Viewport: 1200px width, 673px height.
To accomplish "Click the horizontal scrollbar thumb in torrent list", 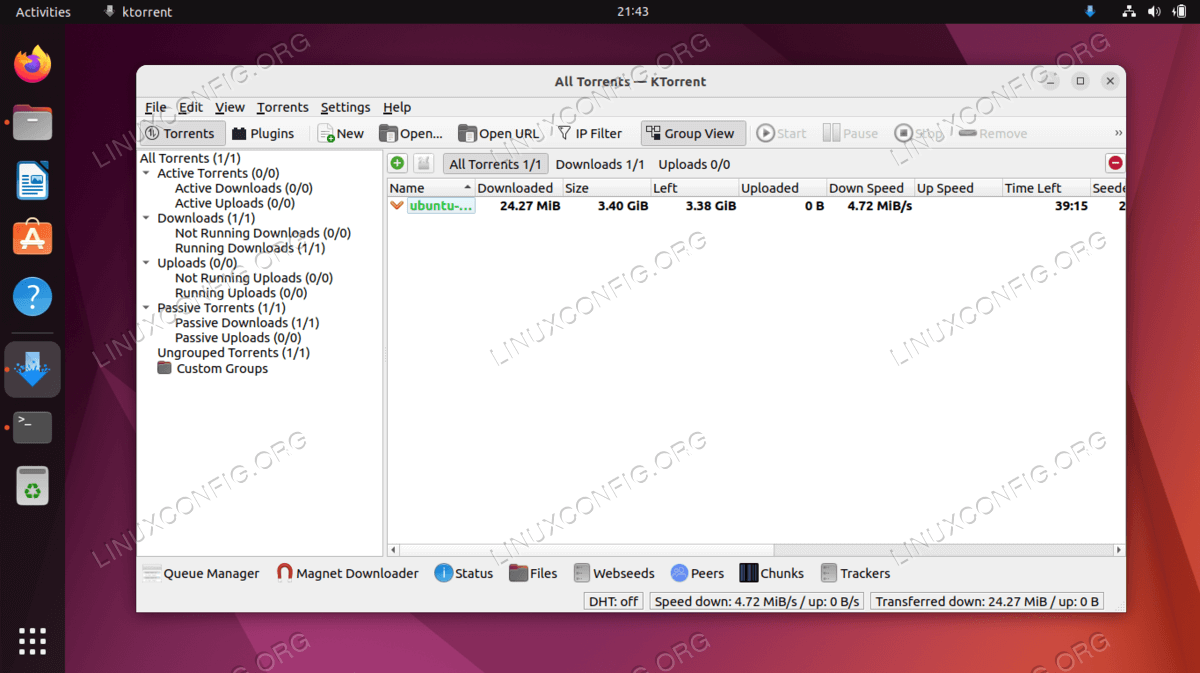I will (587, 550).
